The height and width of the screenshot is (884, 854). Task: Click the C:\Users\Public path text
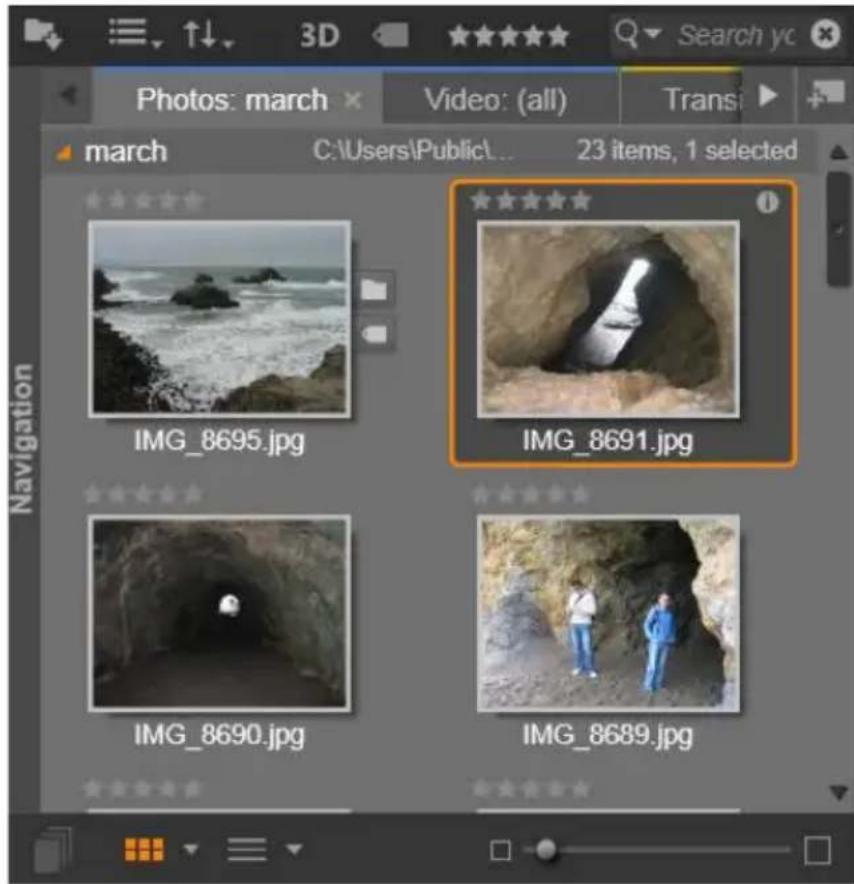pyautogui.click(x=413, y=151)
